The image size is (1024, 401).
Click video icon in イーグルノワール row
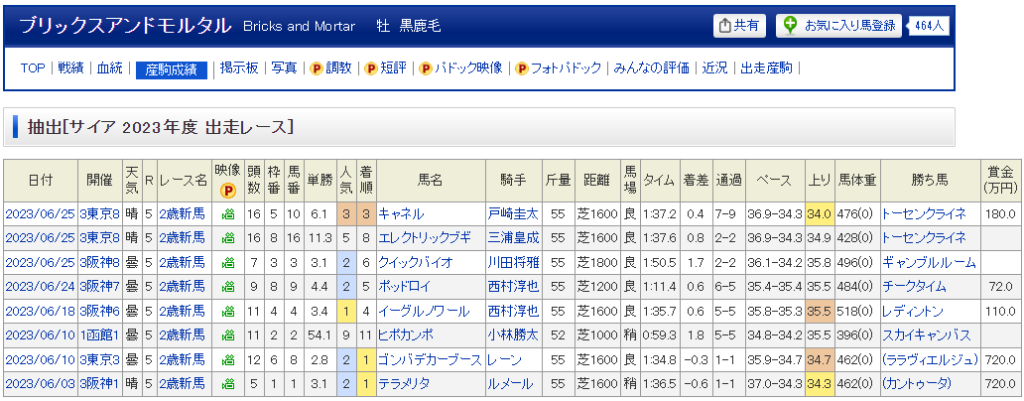227,311
